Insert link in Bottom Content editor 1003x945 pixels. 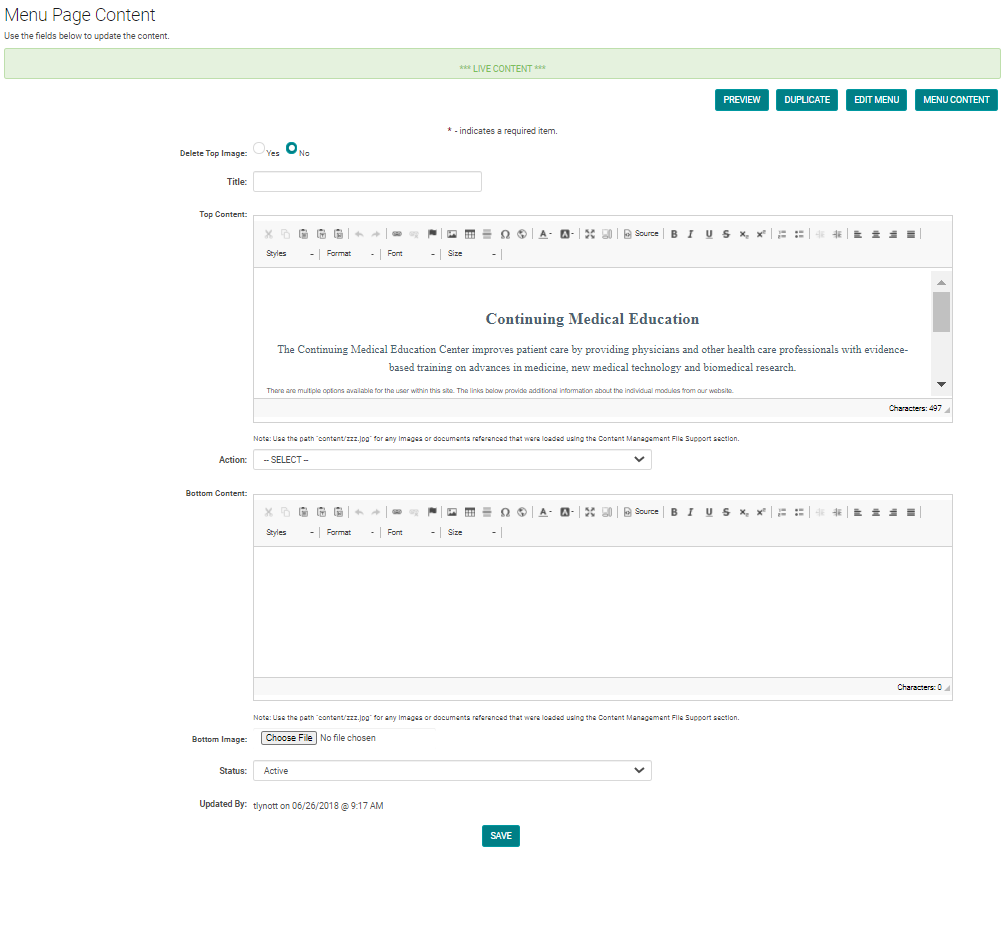(x=397, y=512)
